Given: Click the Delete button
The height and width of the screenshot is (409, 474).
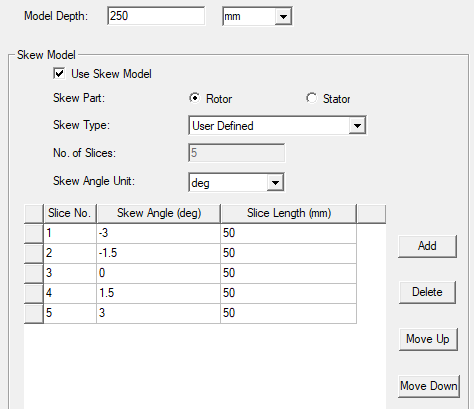Looking at the screenshot, I should 427,292.
